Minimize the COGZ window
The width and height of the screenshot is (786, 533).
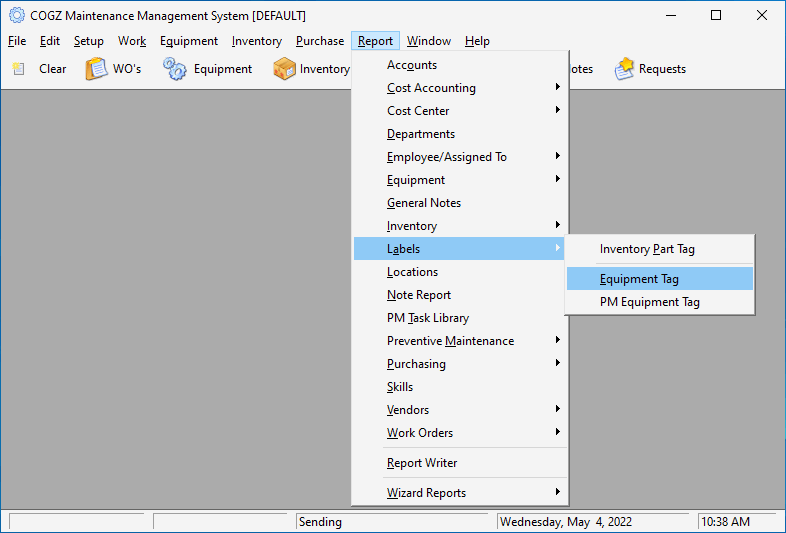(671, 16)
